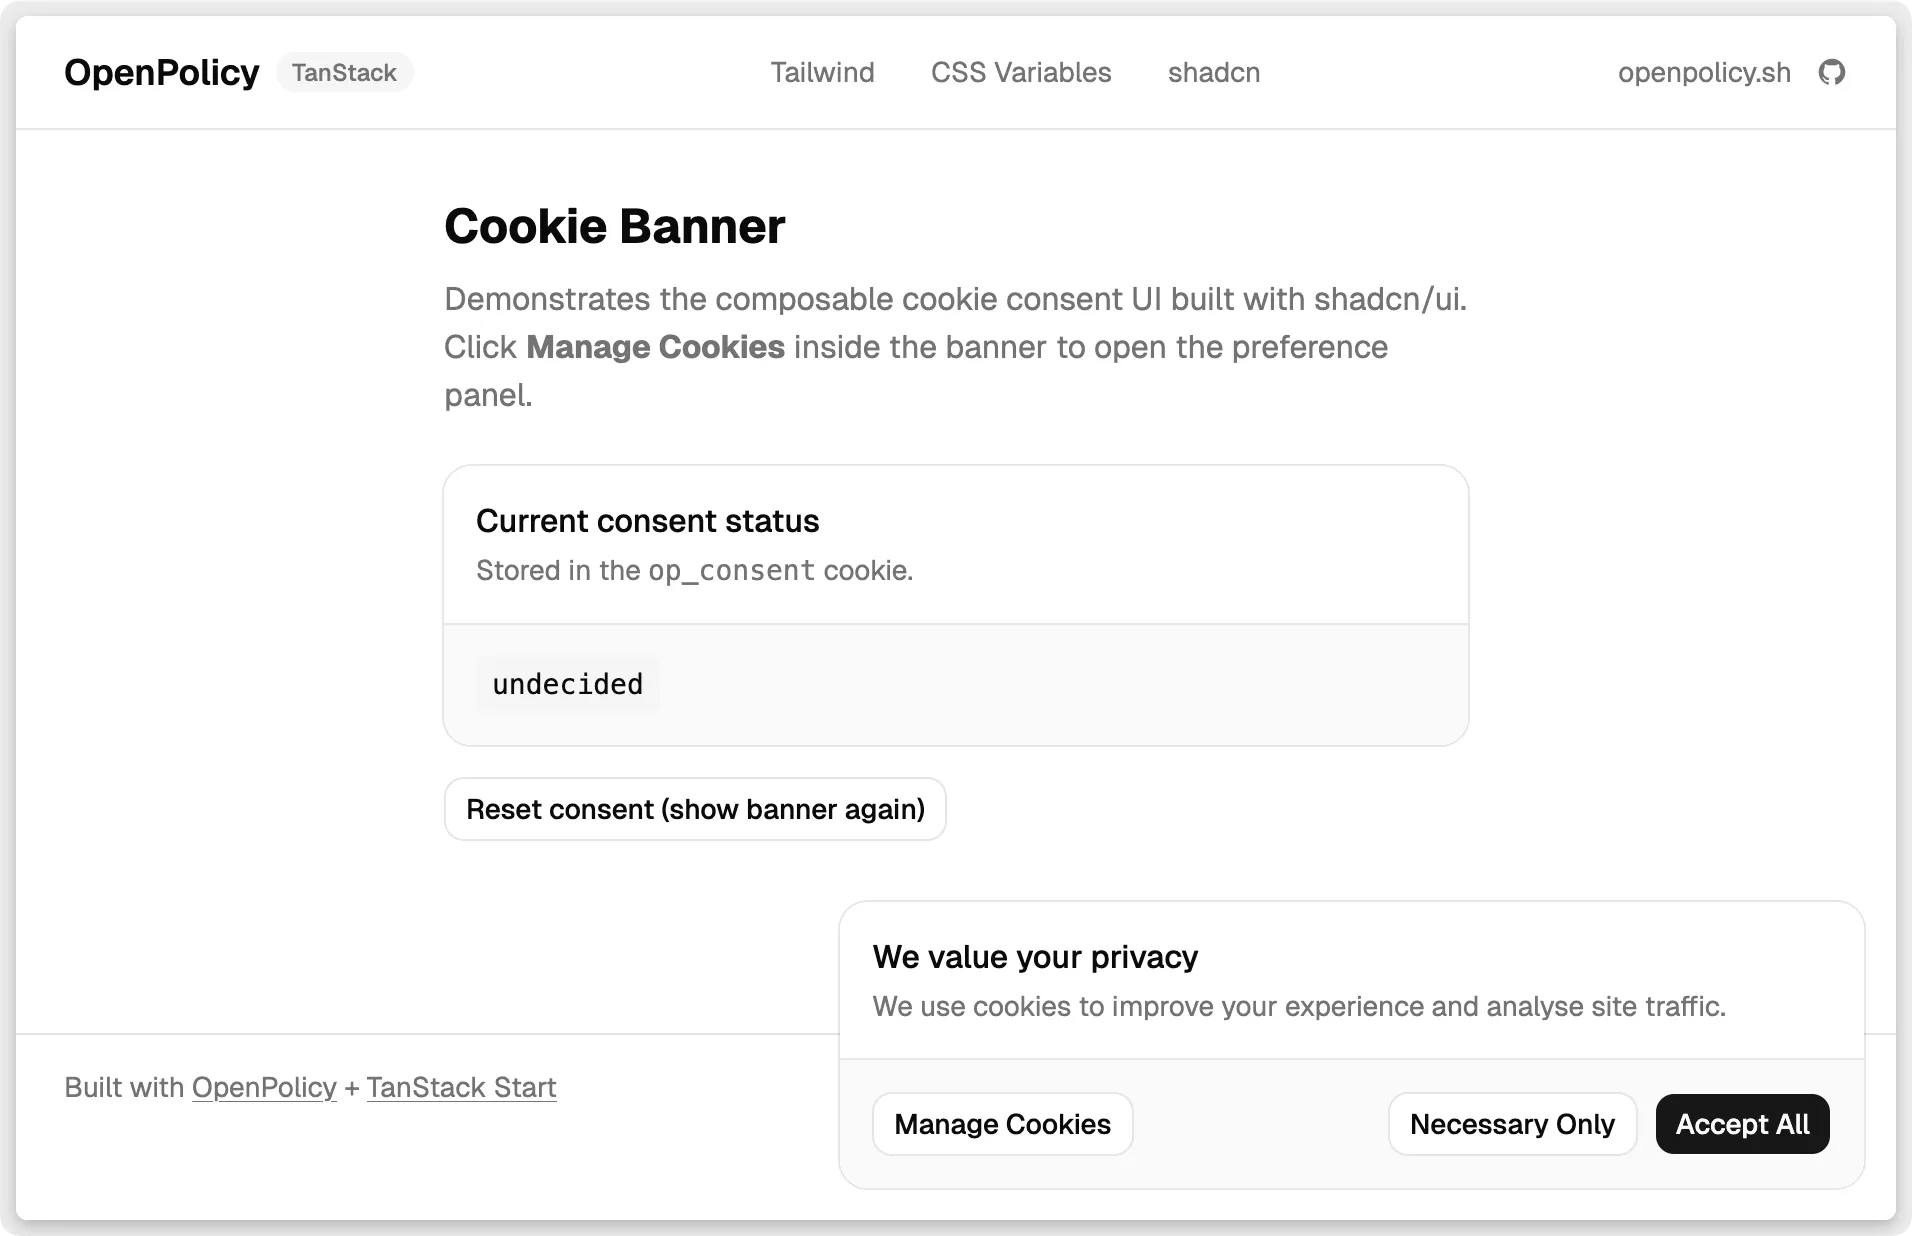Choose Necessary Only in the cookie banner

(x=1512, y=1123)
